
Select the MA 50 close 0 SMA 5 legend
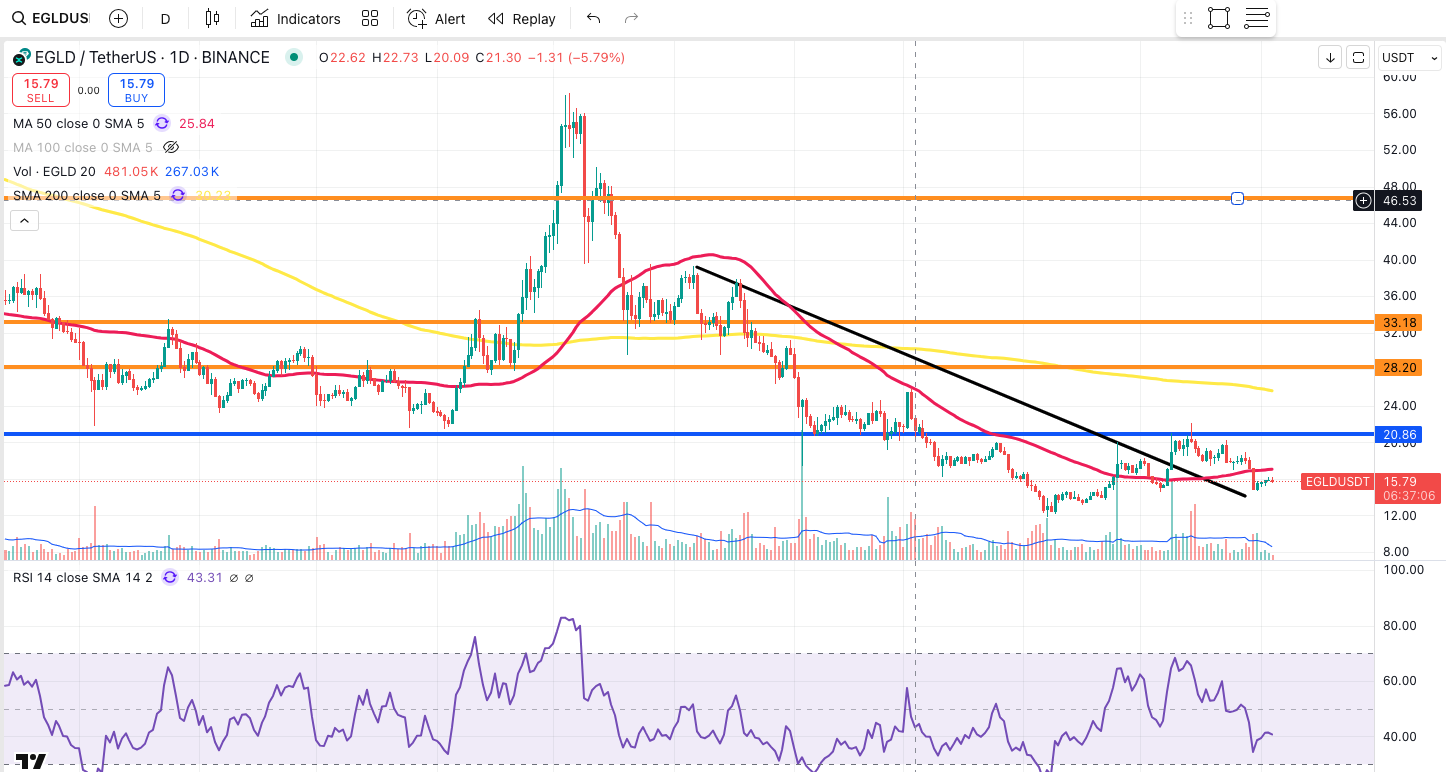79,124
